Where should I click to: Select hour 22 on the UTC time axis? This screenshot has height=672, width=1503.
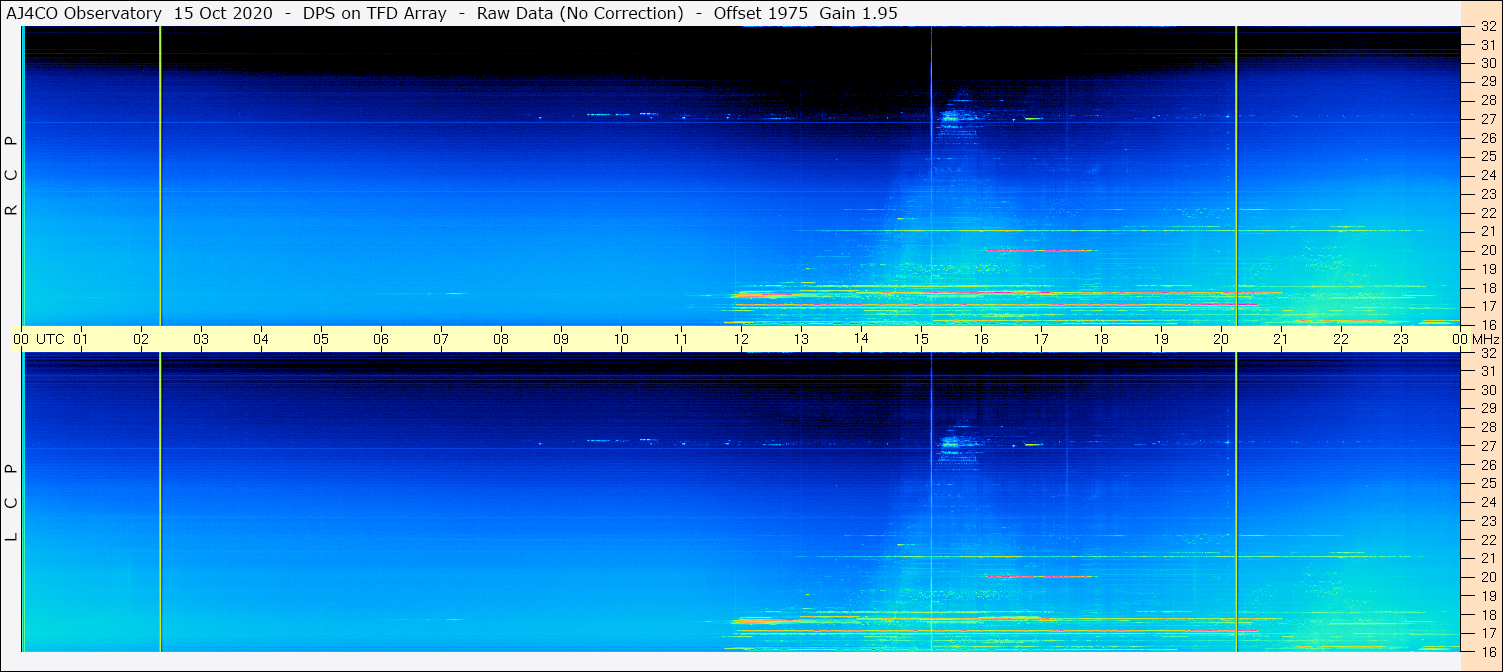coord(1341,339)
